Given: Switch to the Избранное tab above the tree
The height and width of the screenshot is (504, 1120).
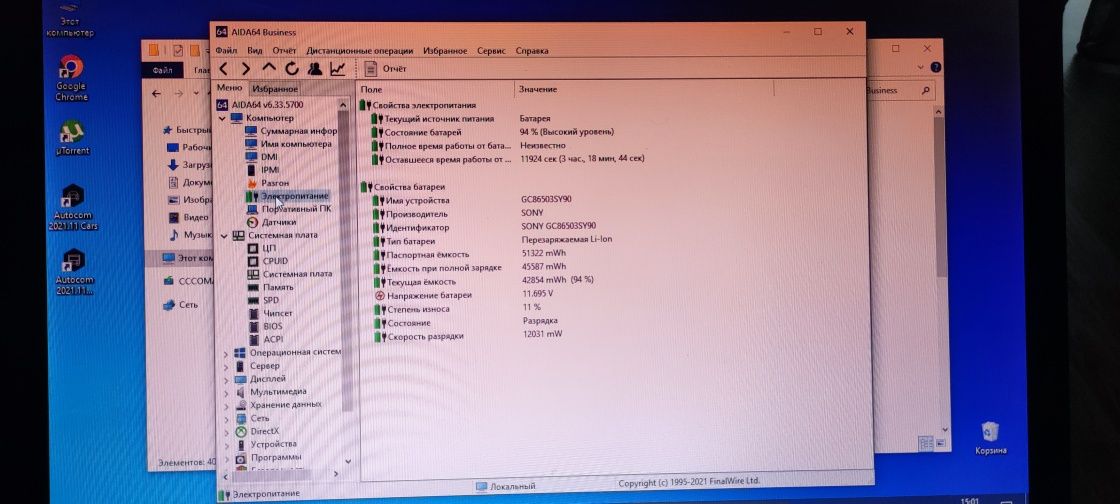Looking at the screenshot, I should (x=274, y=89).
